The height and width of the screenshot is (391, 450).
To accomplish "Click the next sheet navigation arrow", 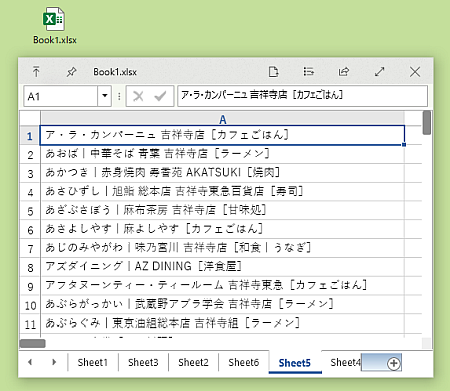I will pos(54,362).
